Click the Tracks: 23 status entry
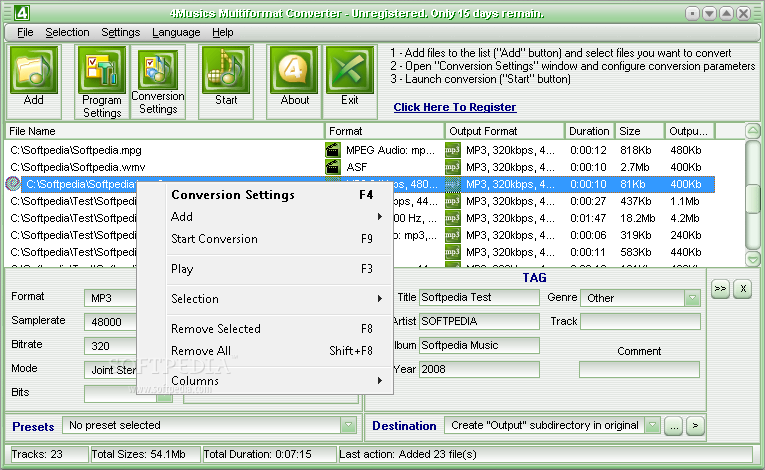 tap(48, 454)
